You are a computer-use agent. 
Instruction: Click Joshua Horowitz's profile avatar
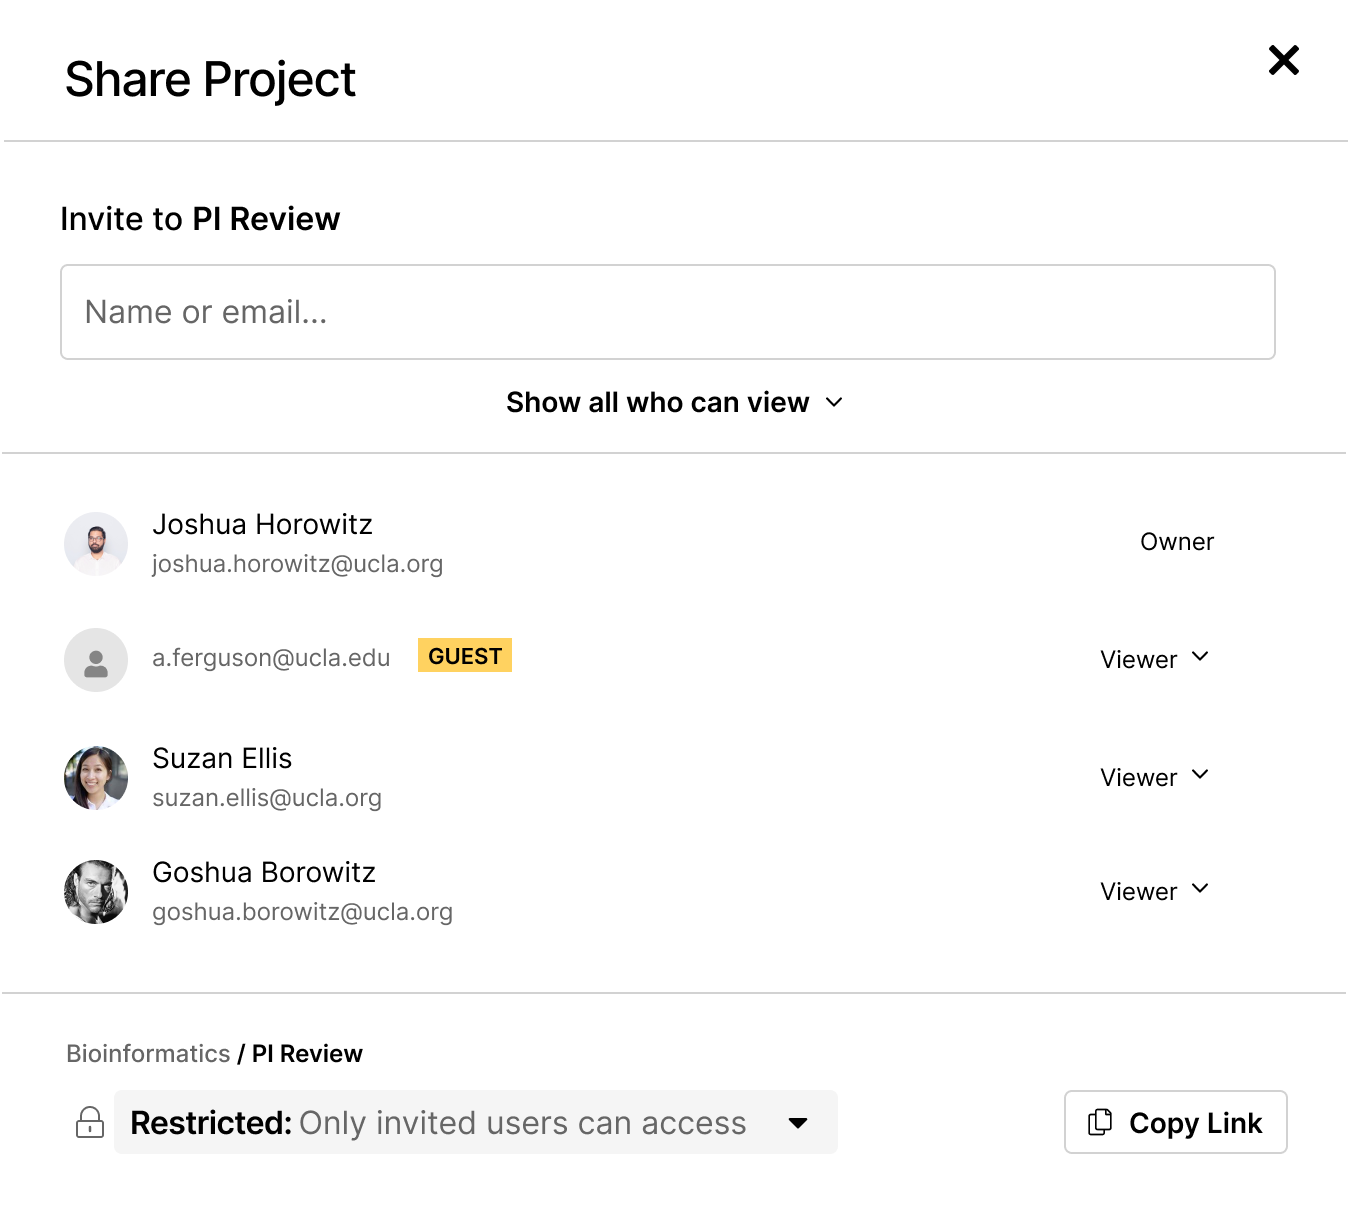pos(95,543)
